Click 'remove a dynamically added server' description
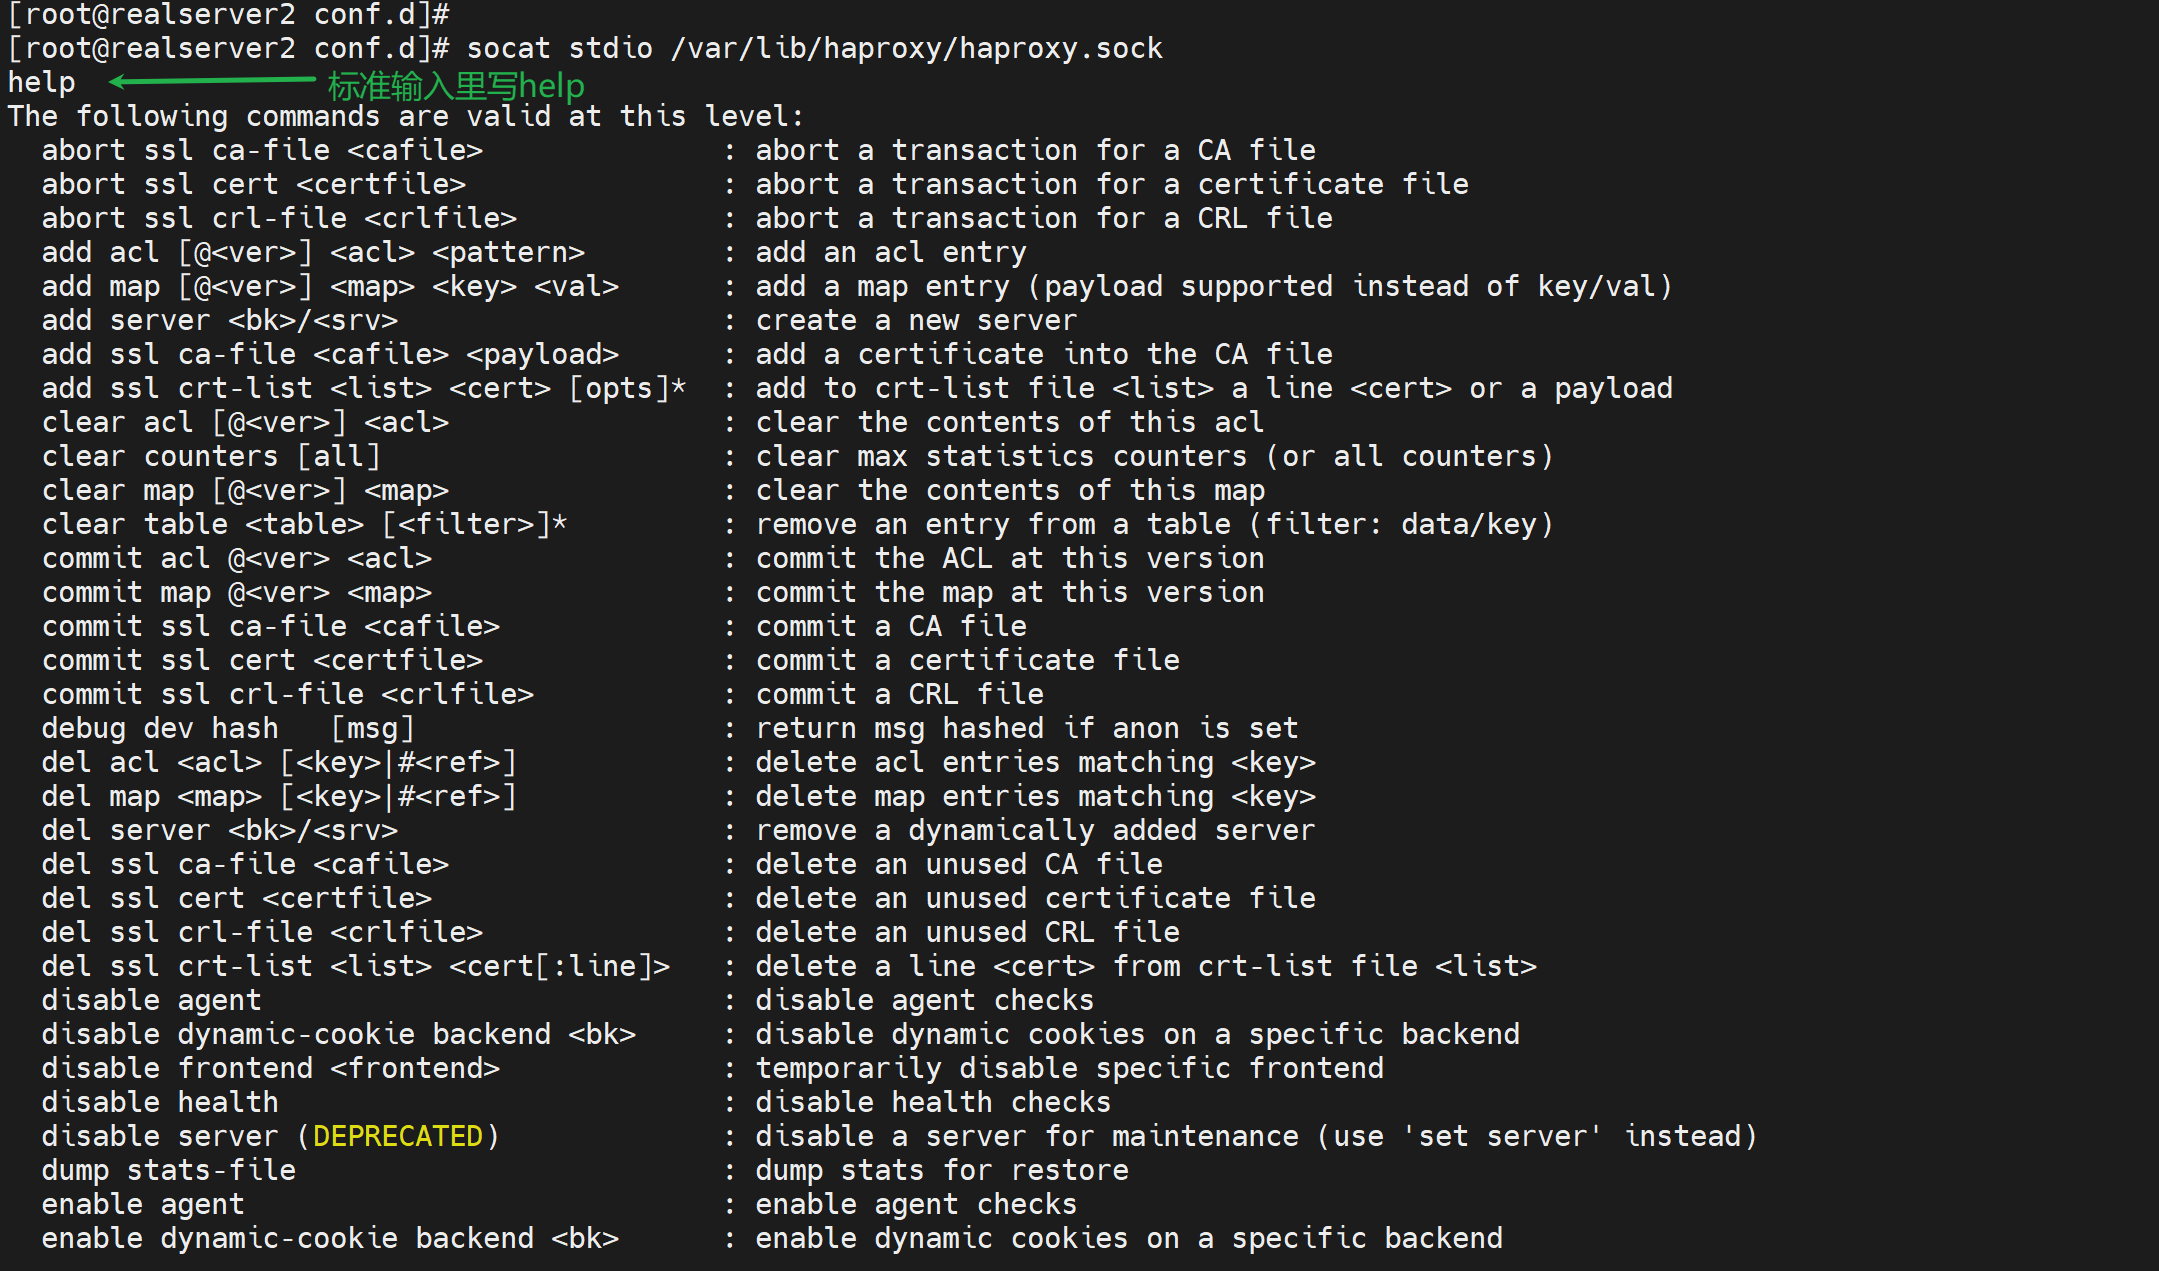The width and height of the screenshot is (2159, 1271). point(1035,831)
